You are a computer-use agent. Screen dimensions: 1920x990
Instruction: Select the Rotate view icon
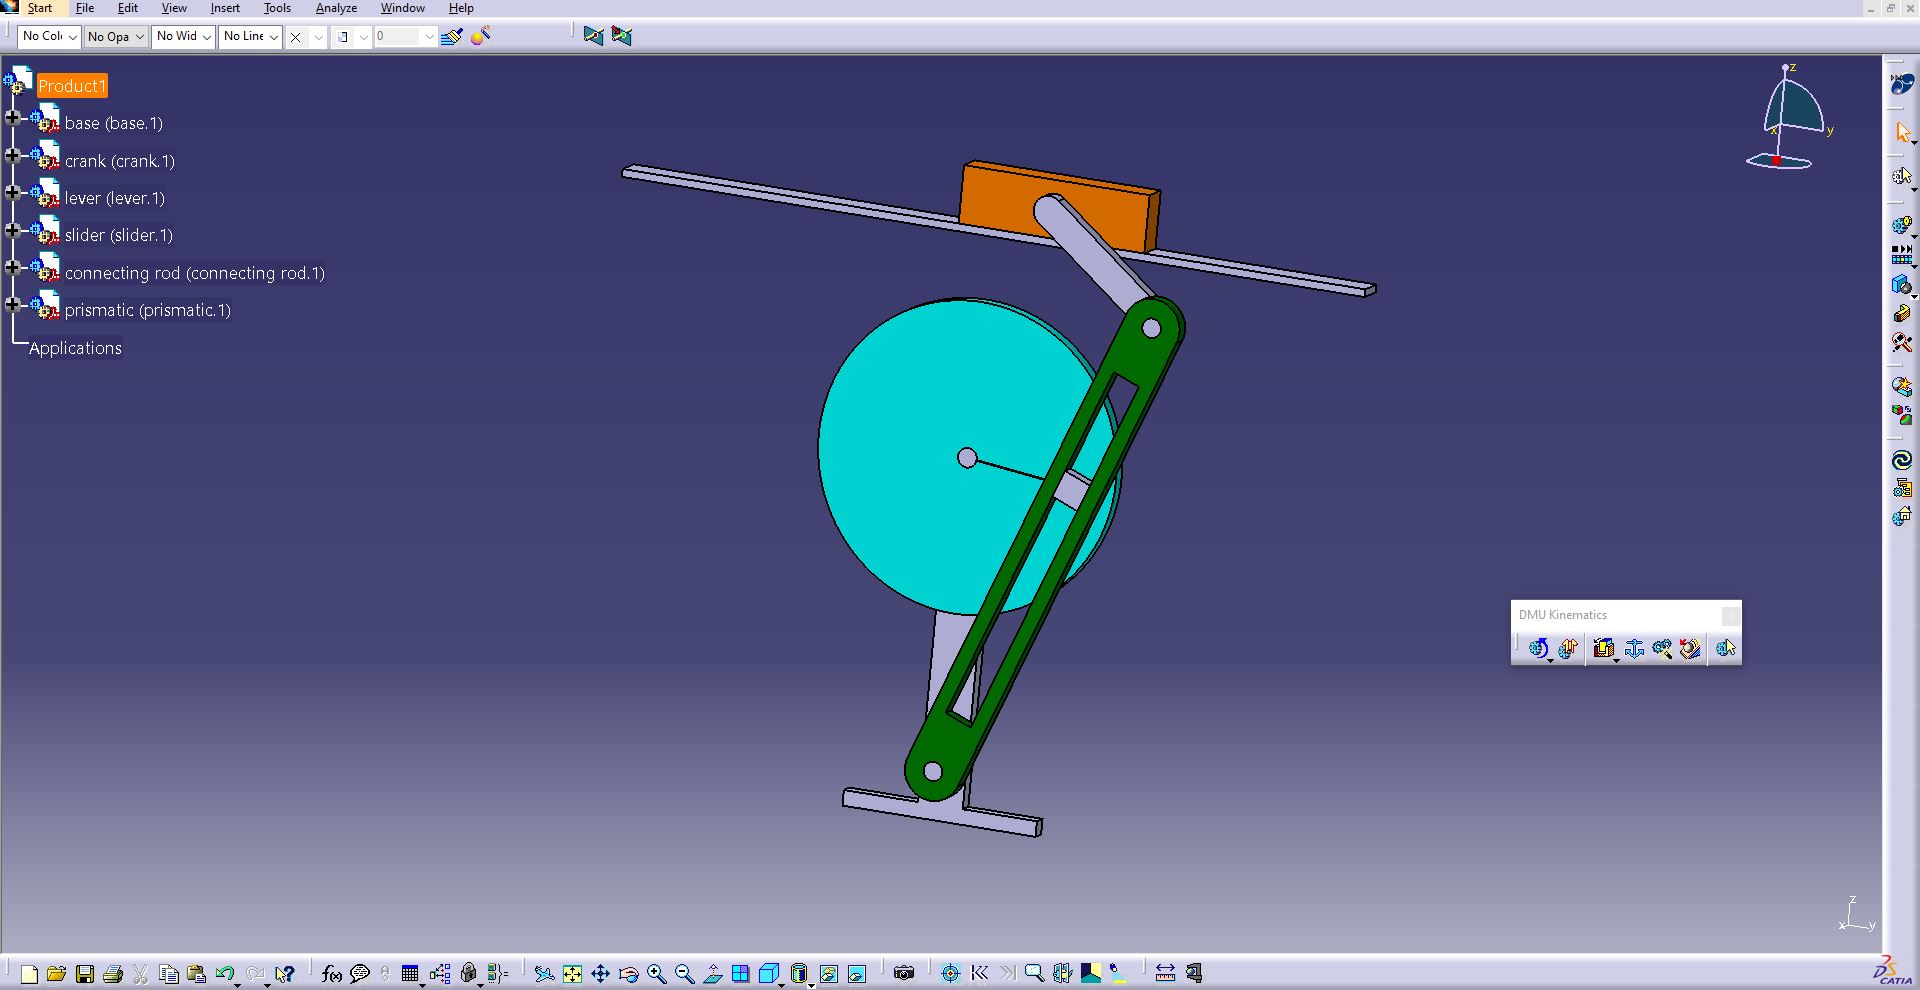[629, 973]
